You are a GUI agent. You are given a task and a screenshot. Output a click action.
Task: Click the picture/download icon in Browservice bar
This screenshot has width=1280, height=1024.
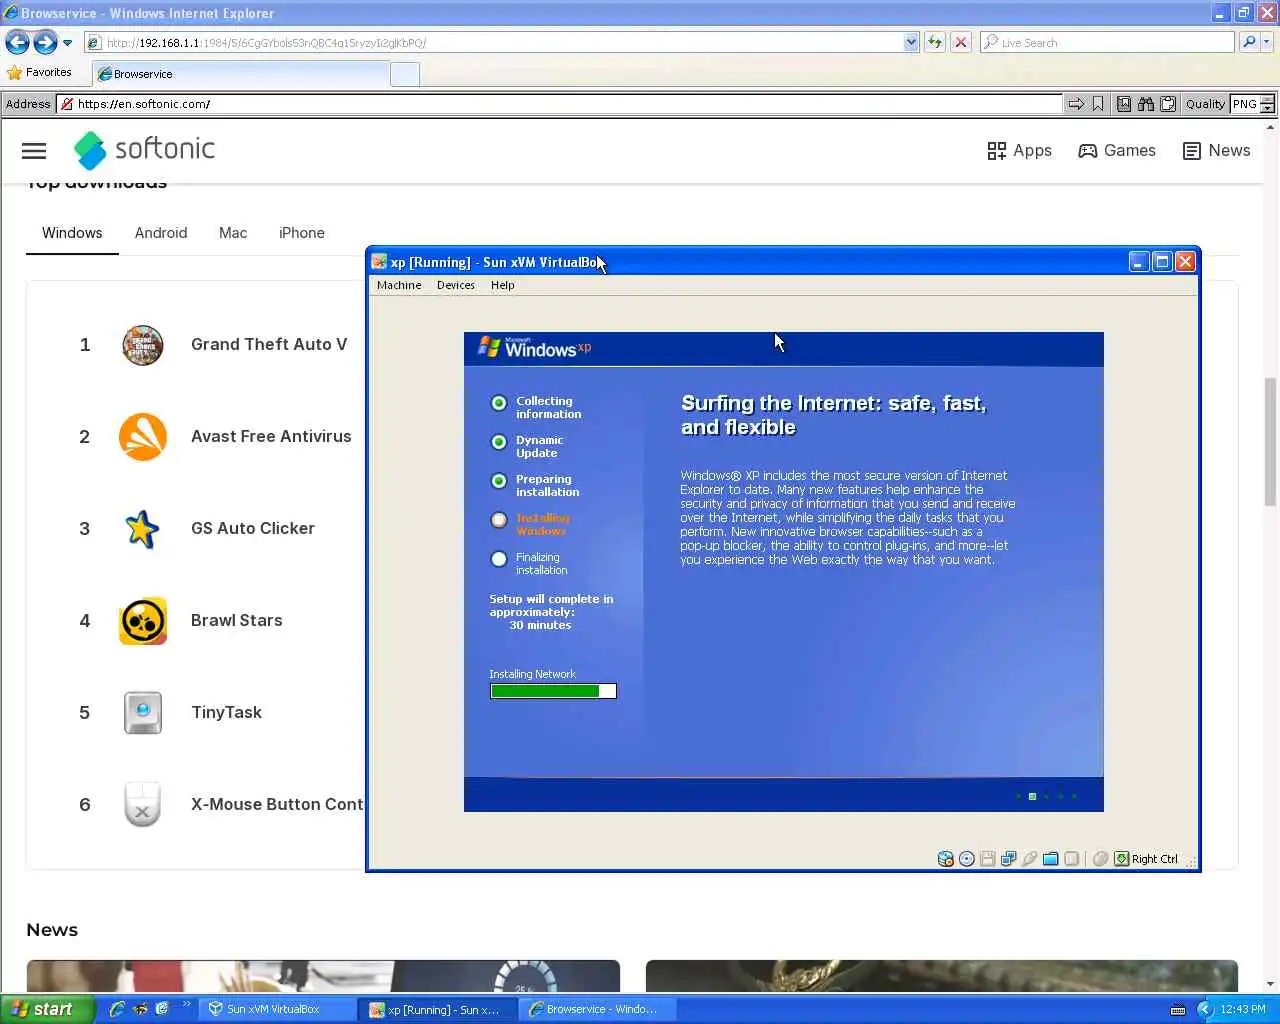tap(1124, 104)
